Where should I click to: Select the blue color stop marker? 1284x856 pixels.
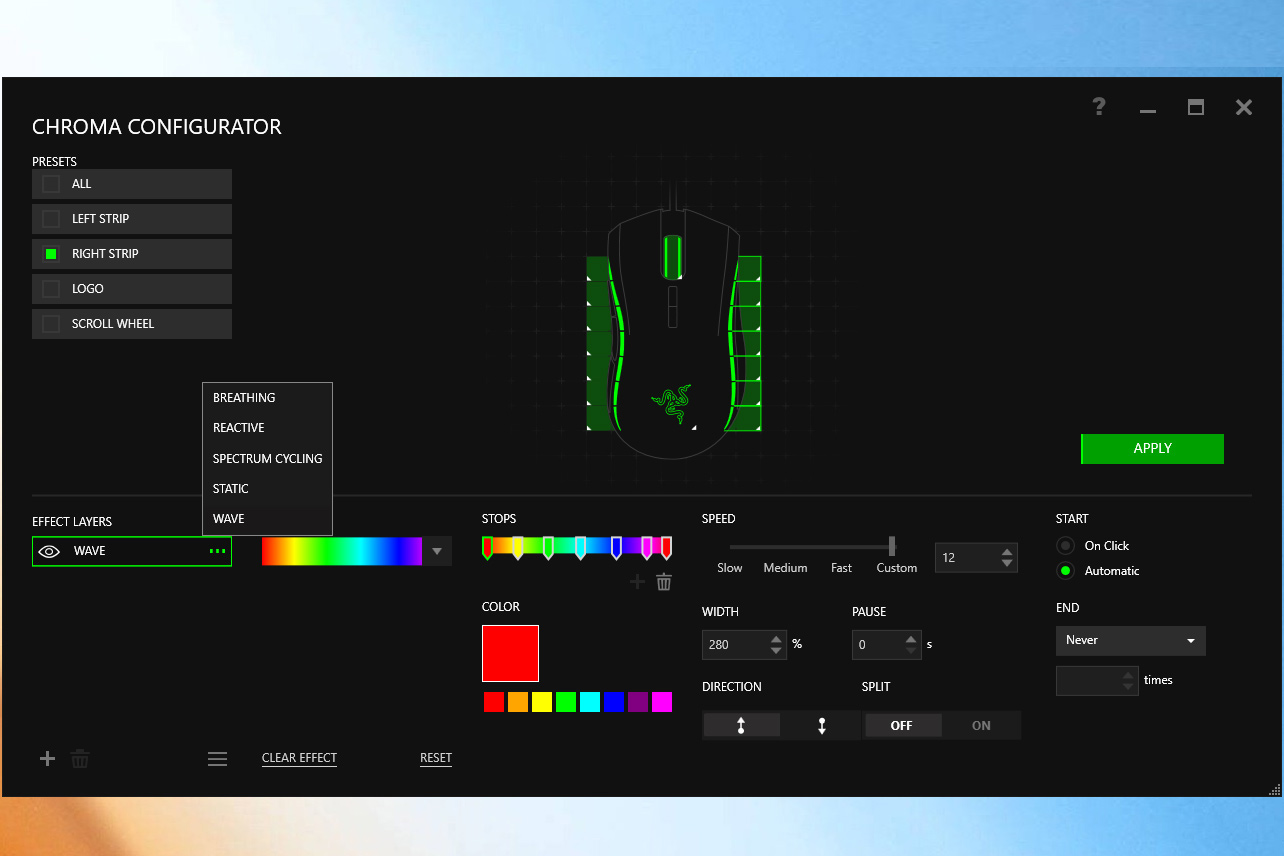(616, 548)
